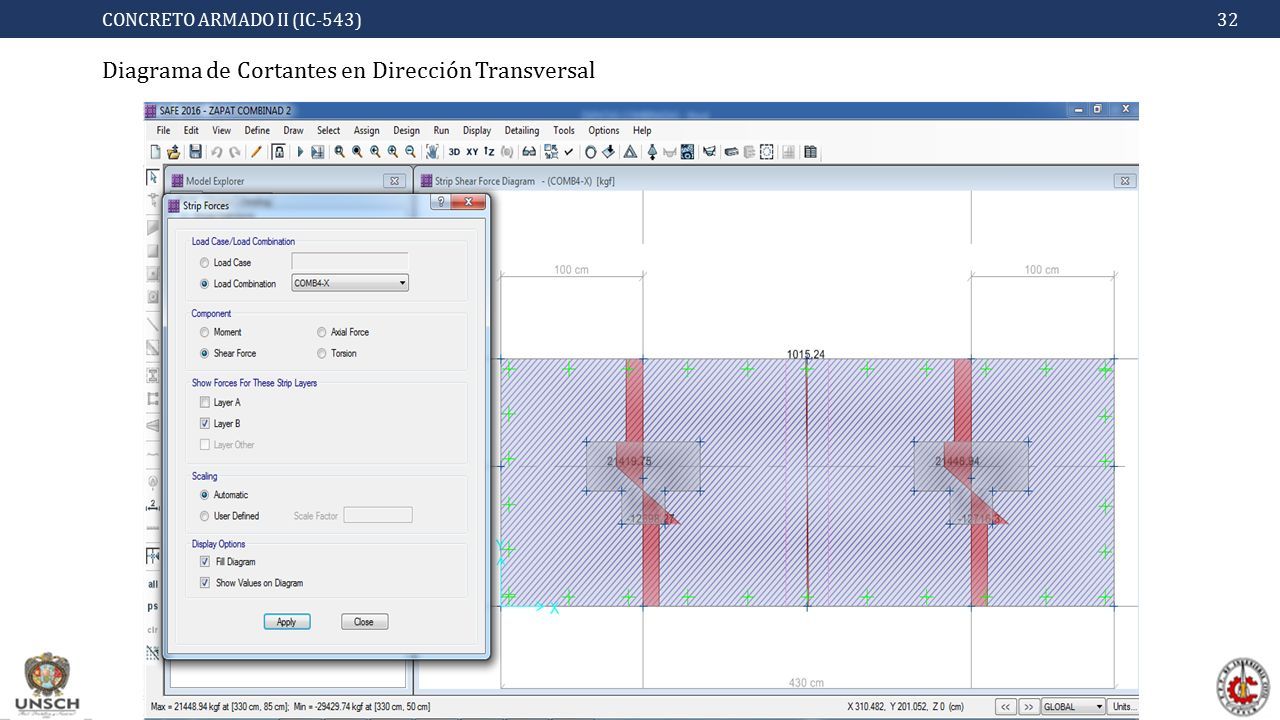Screen dimensions: 1280x720
Task: Click the 'all' select button in left toolbar
Action: pyautogui.click(x=153, y=584)
